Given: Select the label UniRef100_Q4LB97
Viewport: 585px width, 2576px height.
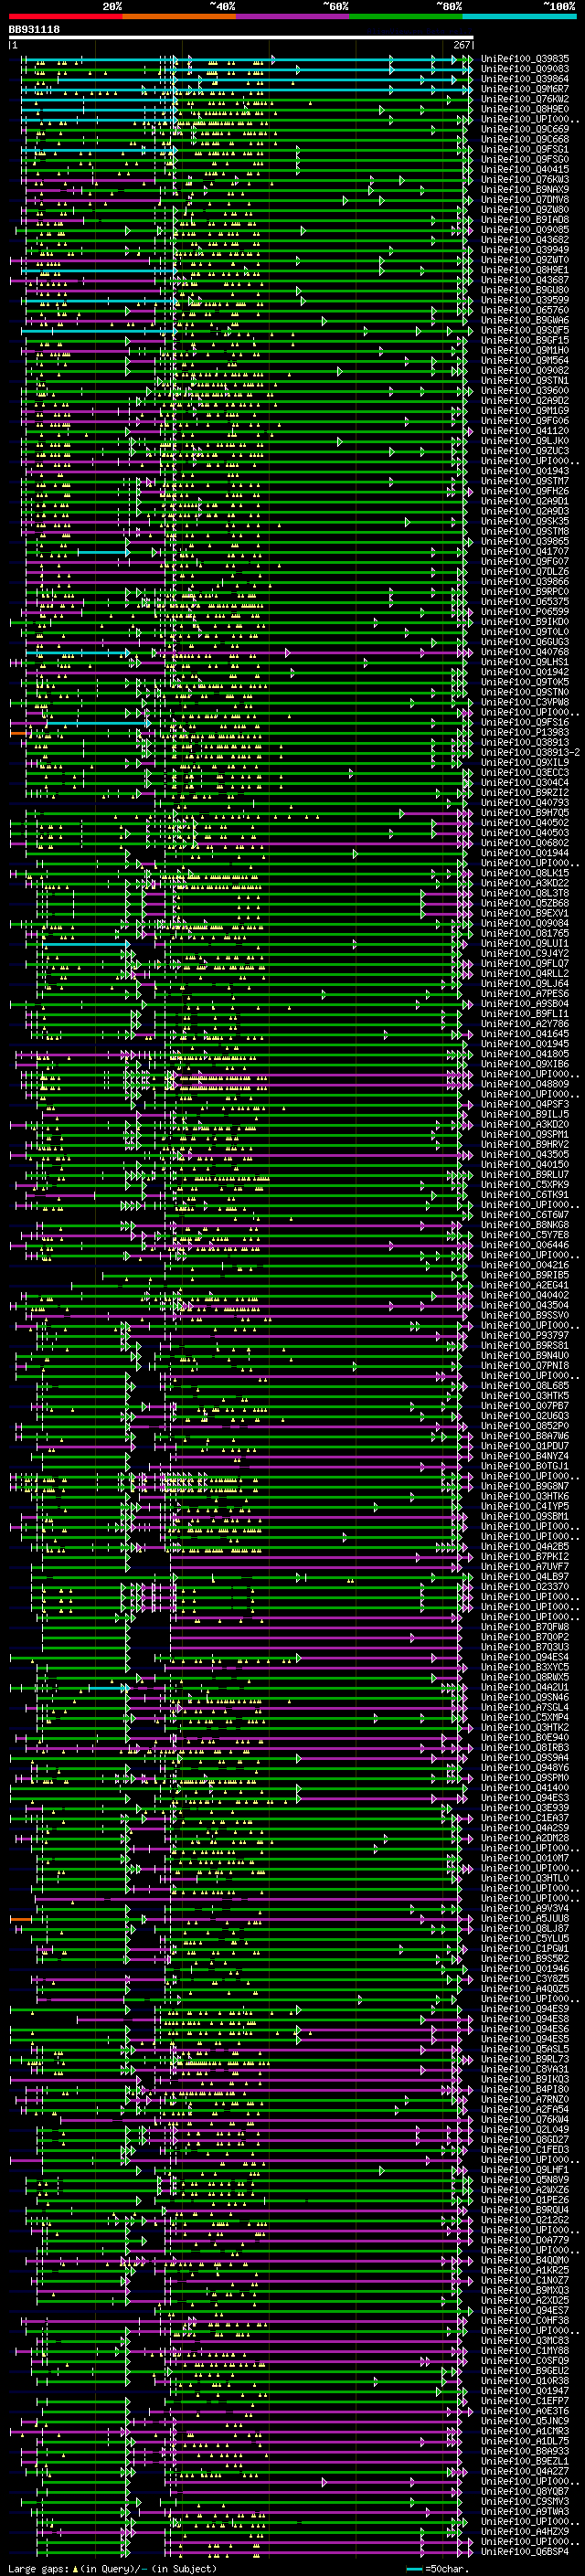Looking at the screenshot, I should (525, 1576).
